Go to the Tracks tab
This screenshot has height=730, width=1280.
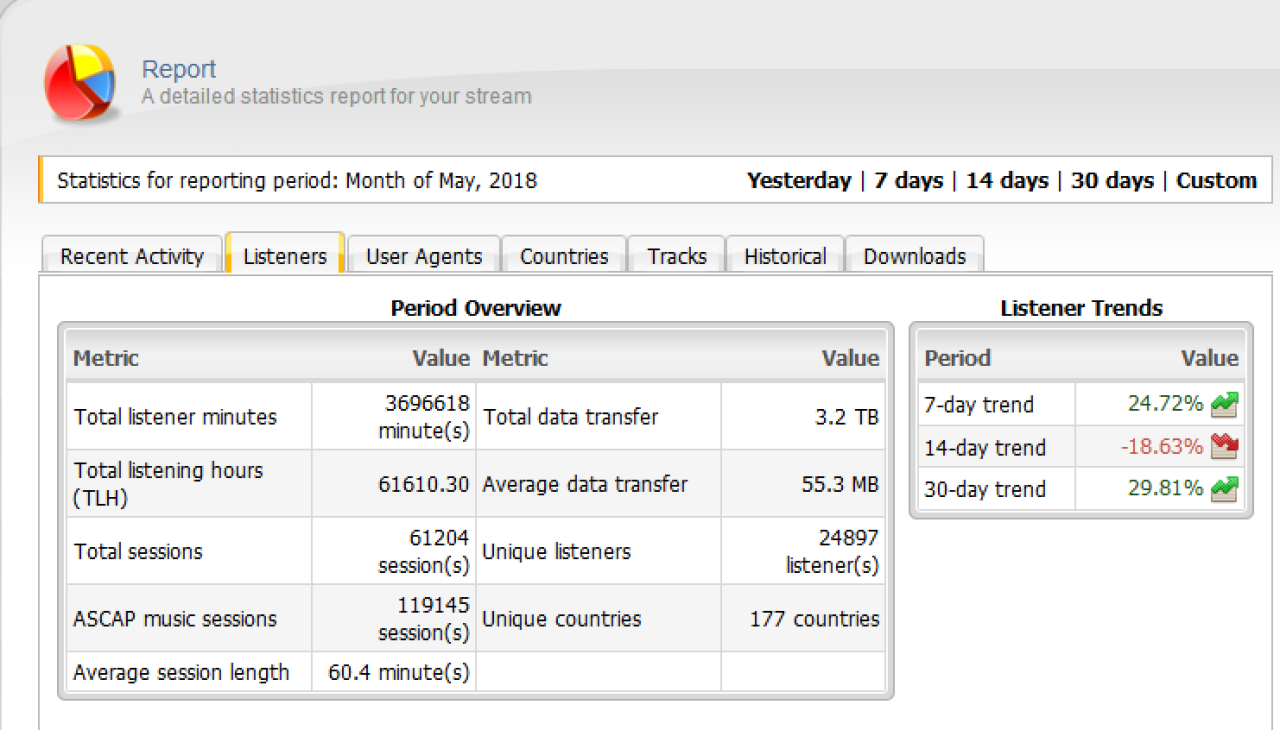point(677,256)
